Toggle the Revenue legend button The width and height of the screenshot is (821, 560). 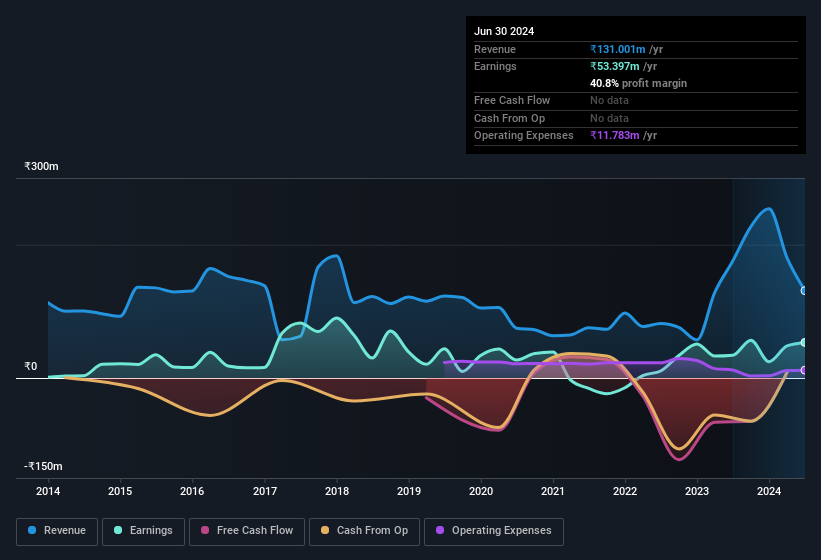pos(57,531)
